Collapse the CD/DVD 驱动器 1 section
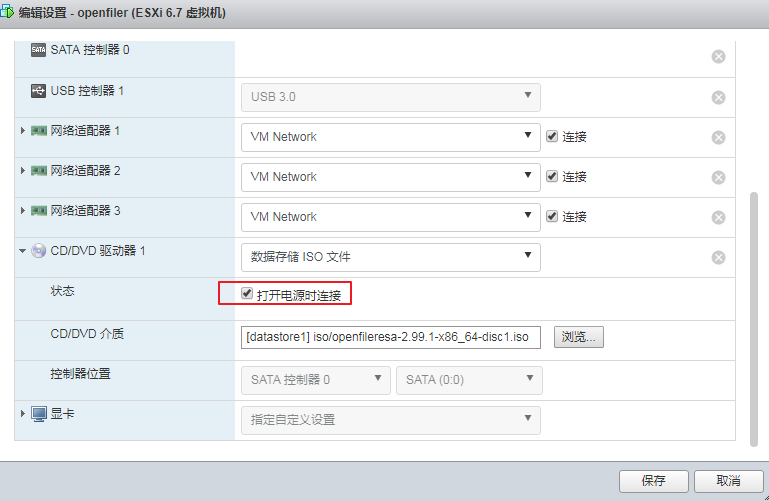Viewport: 769px width, 501px height. 23,251
